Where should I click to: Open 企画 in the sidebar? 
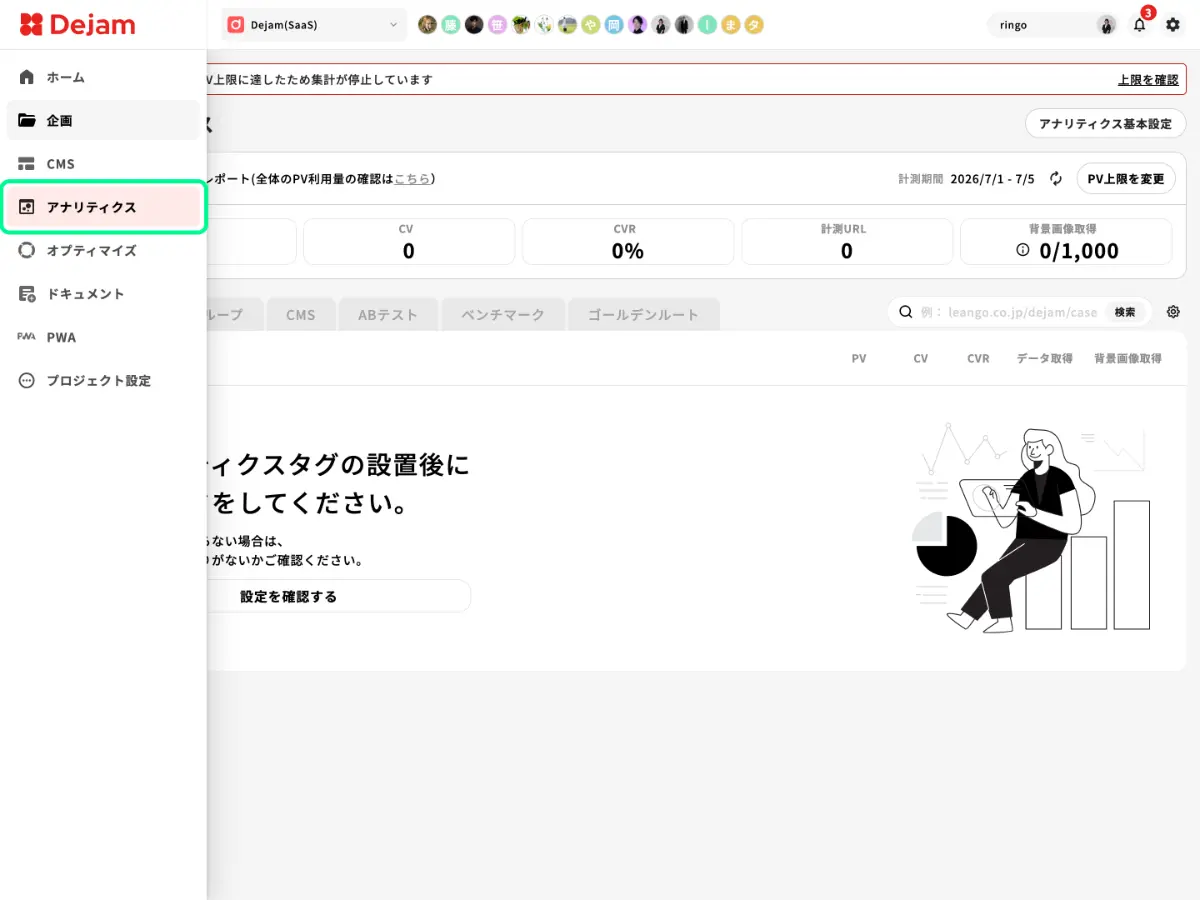[103, 120]
